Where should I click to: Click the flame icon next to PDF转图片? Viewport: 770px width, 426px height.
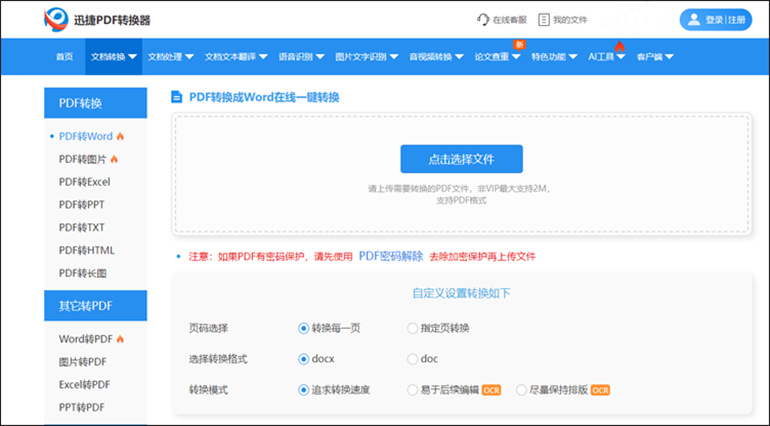(x=114, y=159)
